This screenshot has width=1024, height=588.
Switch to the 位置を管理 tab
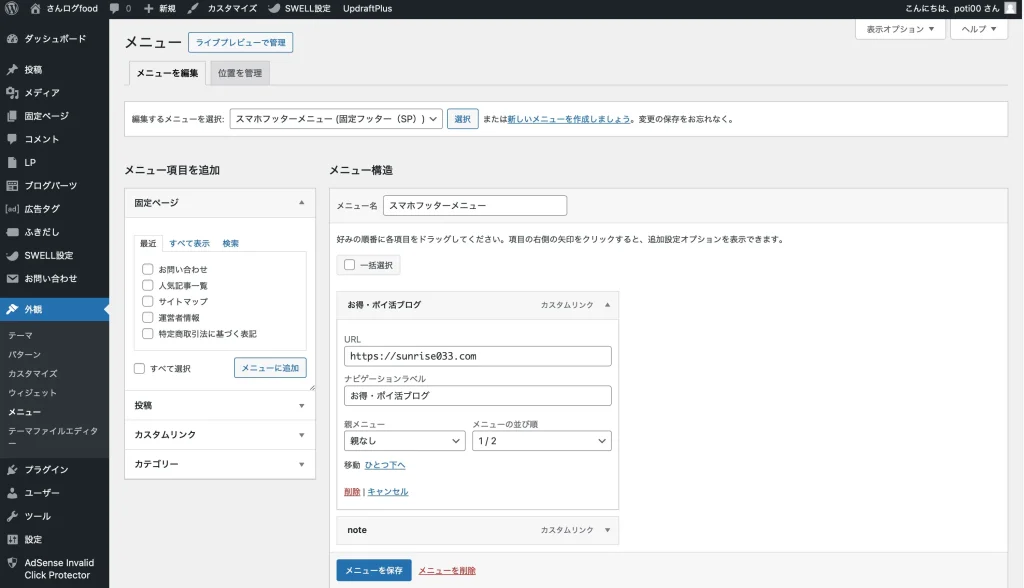[240, 73]
